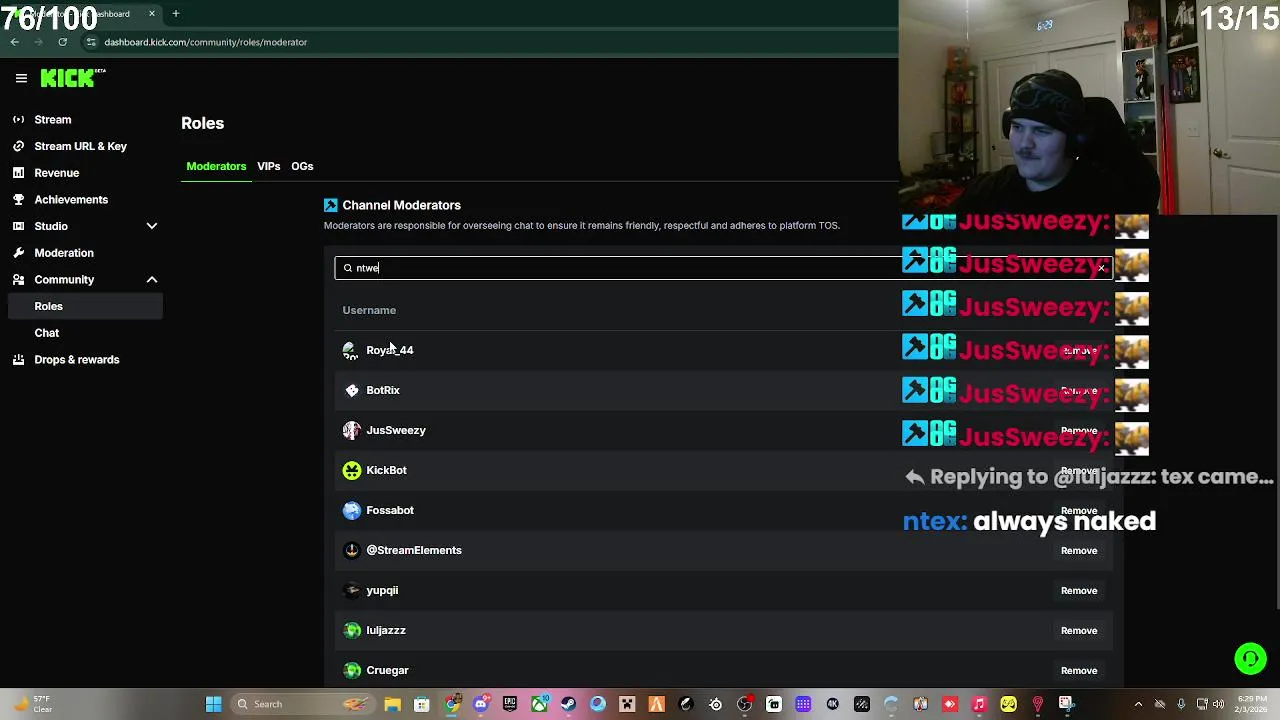
Task: Click StreamElements avatar icon
Action: click(351, 550)
